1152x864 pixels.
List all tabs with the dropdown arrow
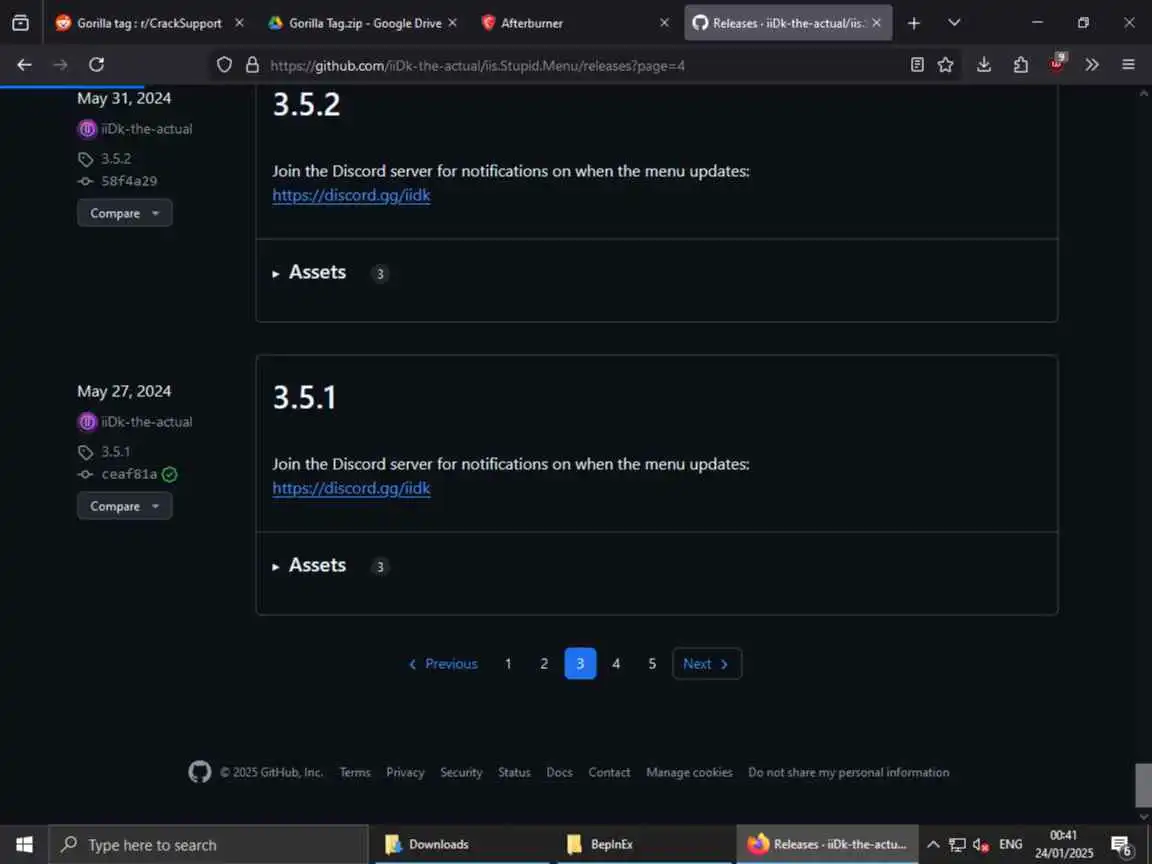click(x=954, y=23)
